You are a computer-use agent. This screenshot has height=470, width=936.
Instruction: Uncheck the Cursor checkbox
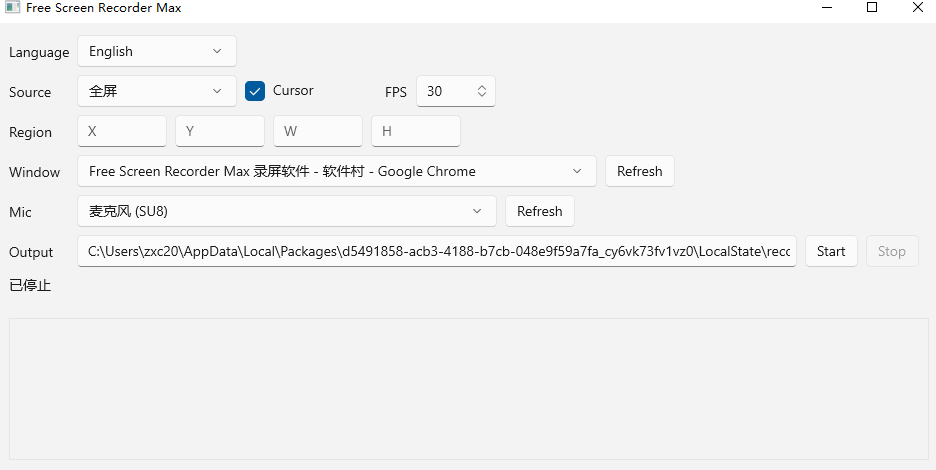click(255, 91)
